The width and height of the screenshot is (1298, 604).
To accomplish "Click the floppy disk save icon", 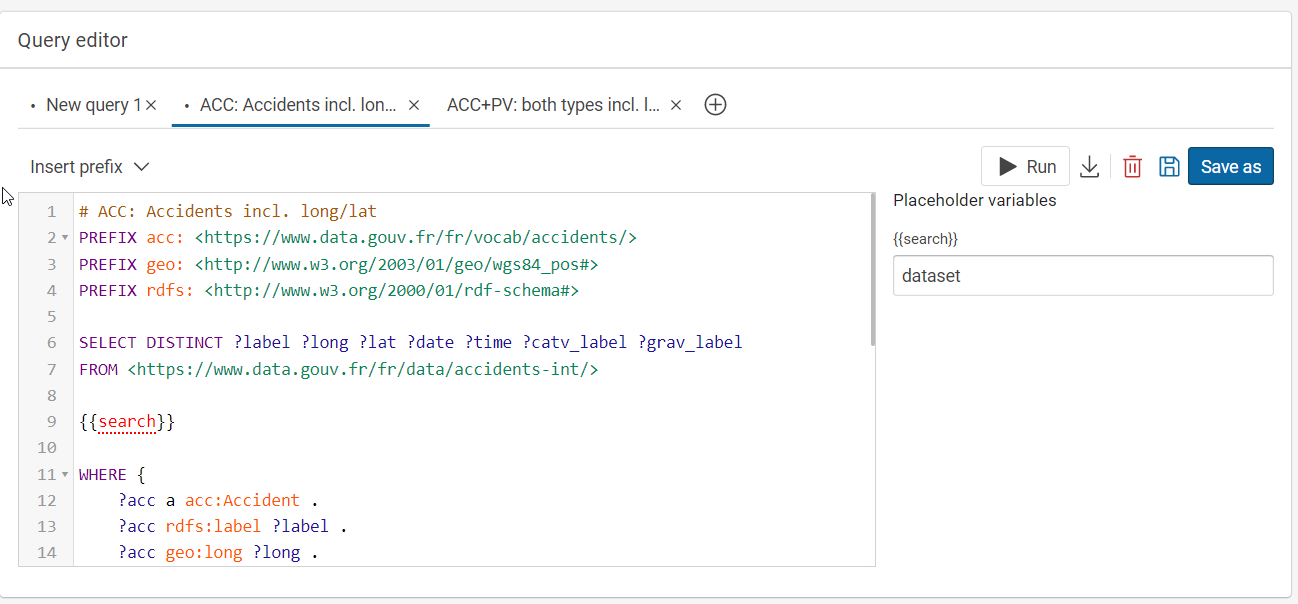I will click(1168, 167).
